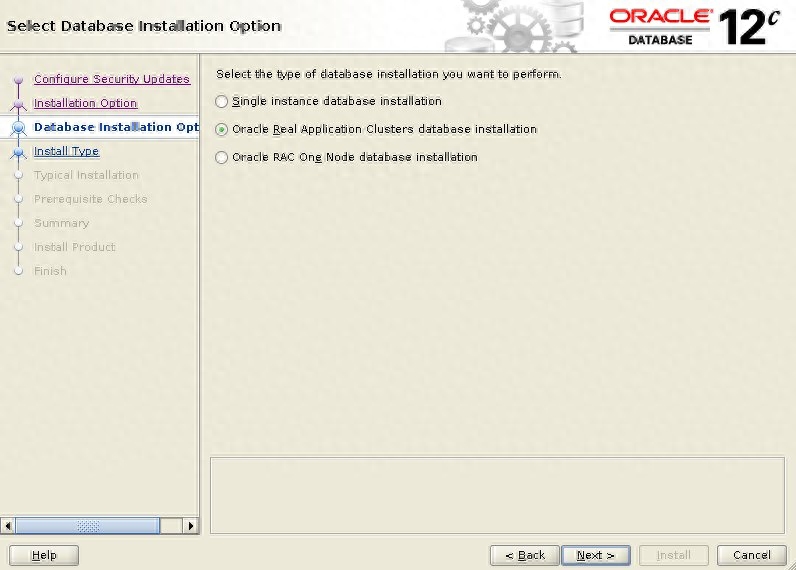The width and height of the screenshot is (796, 570).
Task: Cancel the database installation
Action: 751,555
